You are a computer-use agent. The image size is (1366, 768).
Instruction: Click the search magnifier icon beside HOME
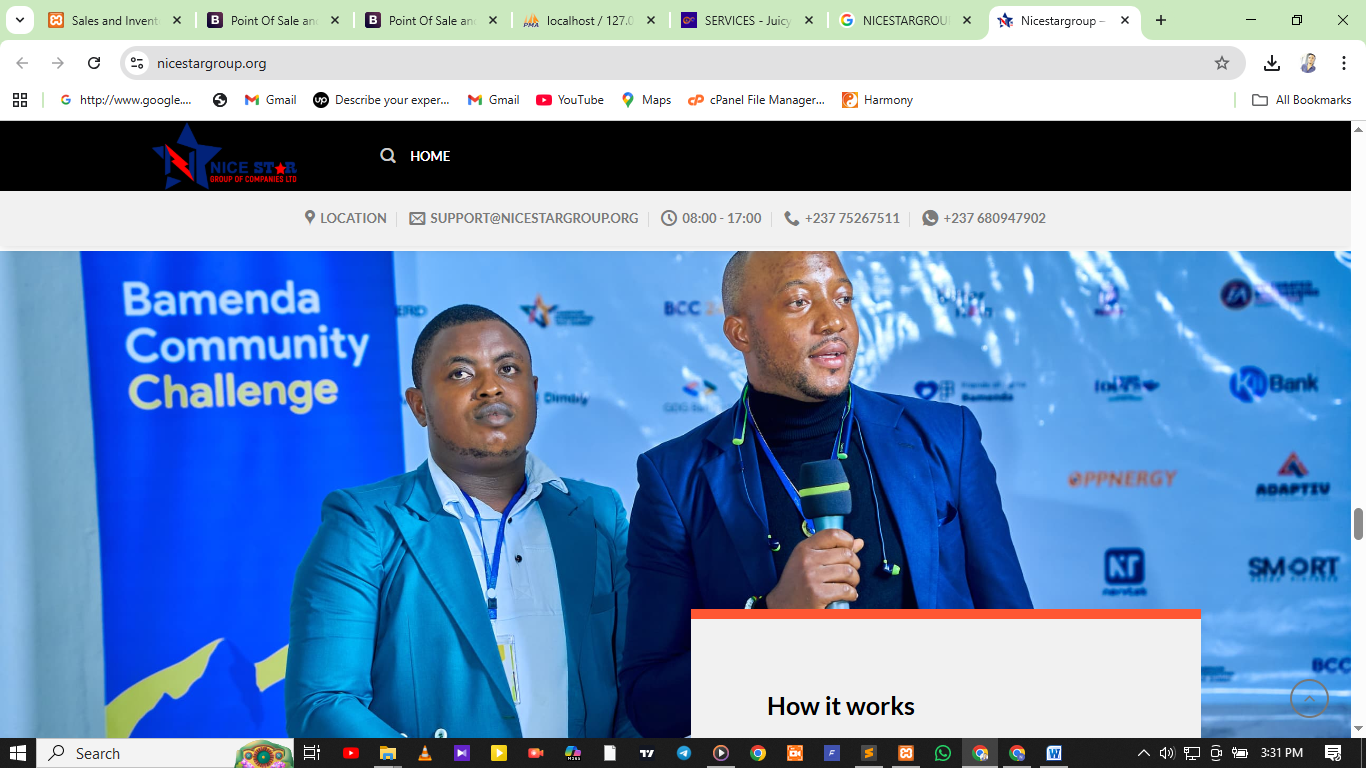[388, 156]
